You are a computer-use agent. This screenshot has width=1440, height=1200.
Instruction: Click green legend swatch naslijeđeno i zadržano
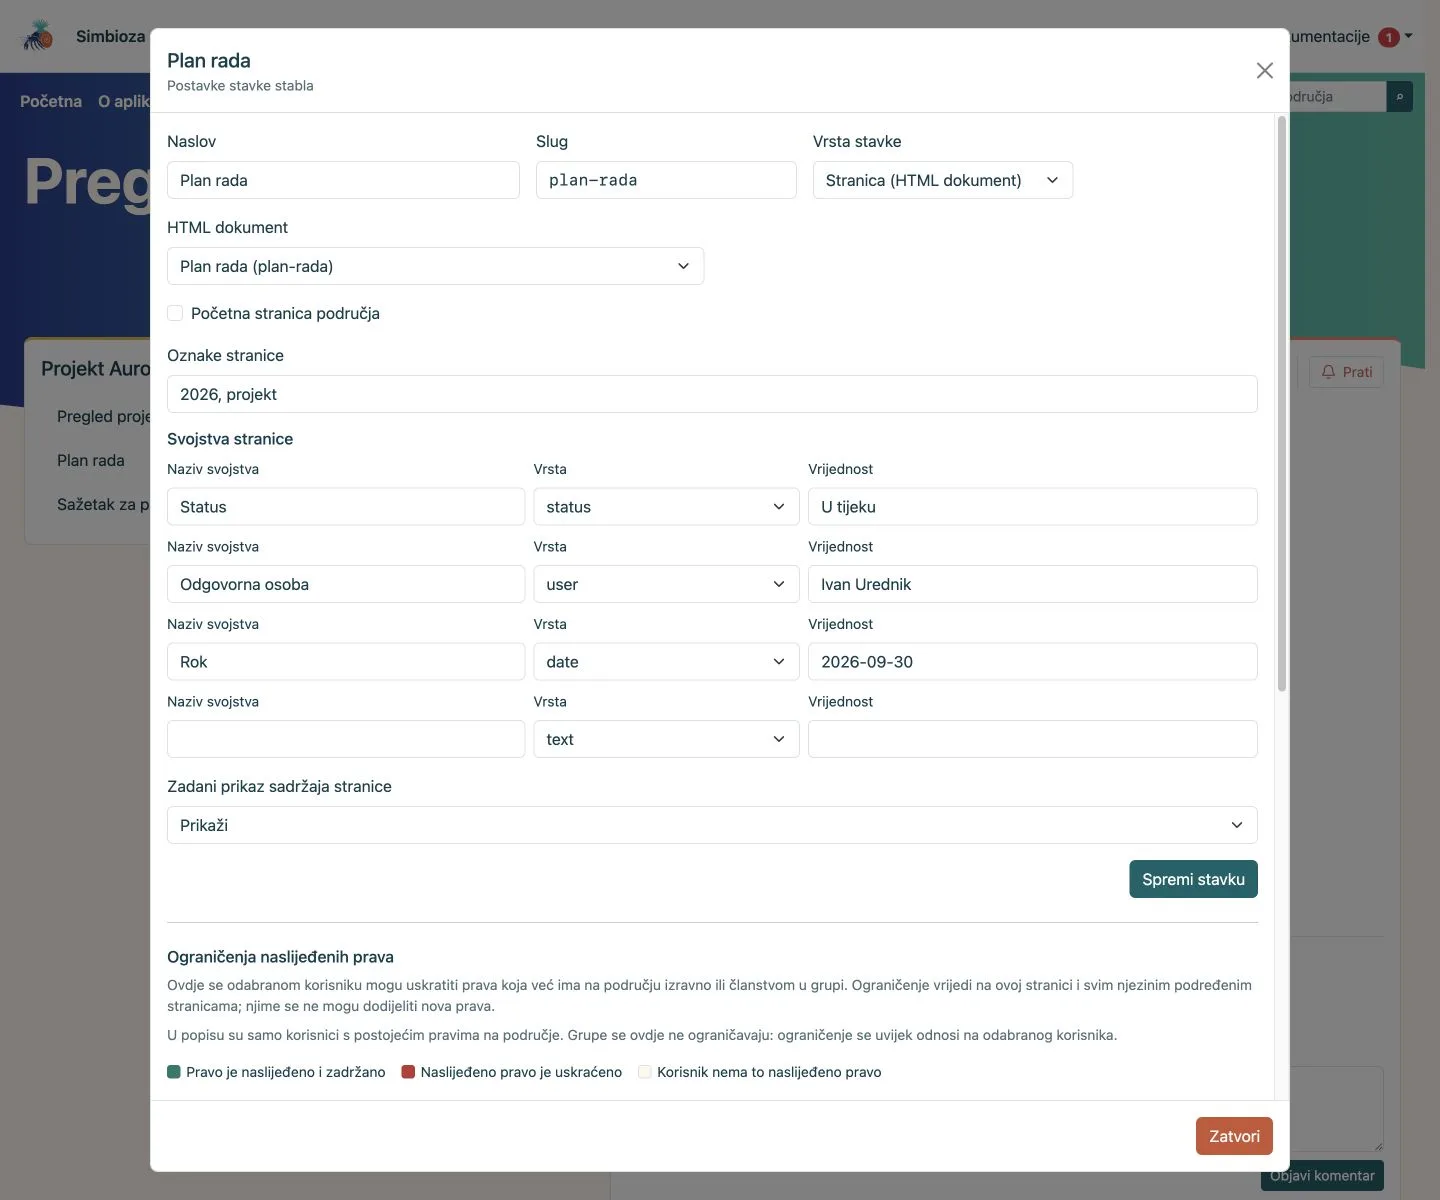tap(174, 1072)
